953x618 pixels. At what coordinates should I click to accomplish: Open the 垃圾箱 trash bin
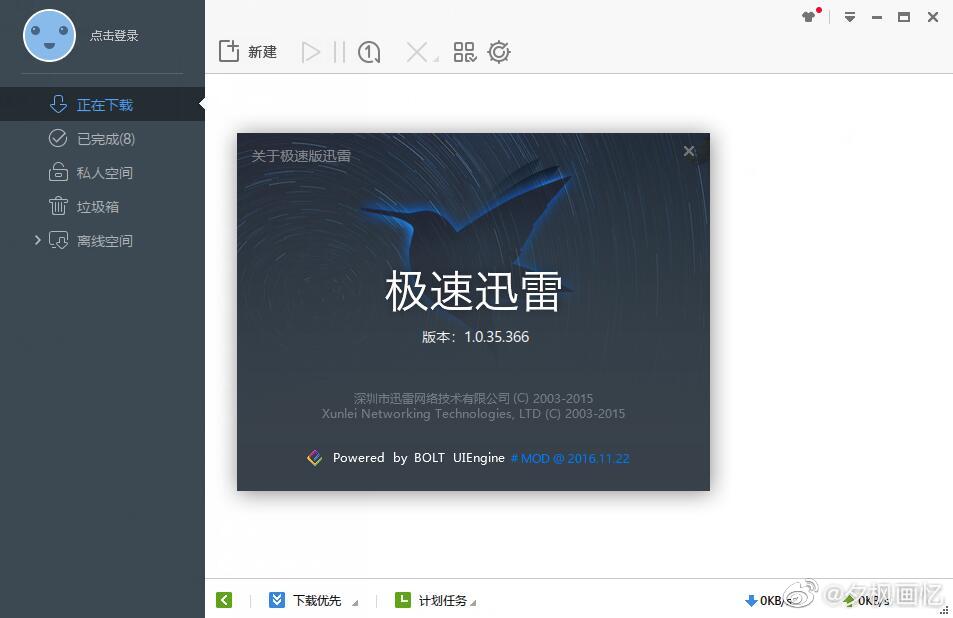(97, 207)
